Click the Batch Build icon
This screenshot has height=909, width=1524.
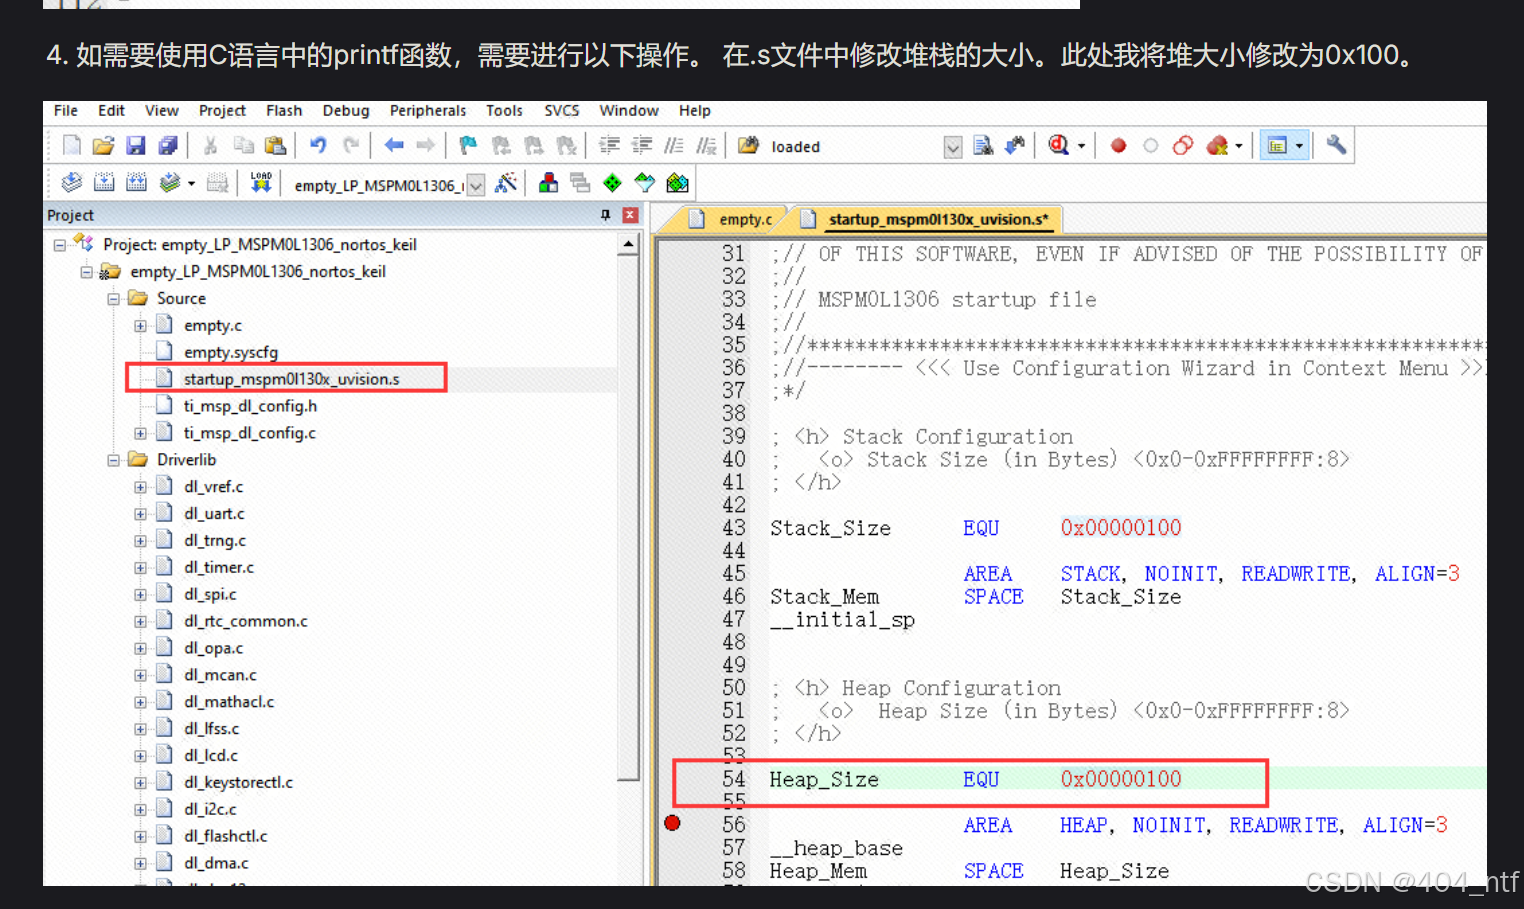click(x=169, y=183)
